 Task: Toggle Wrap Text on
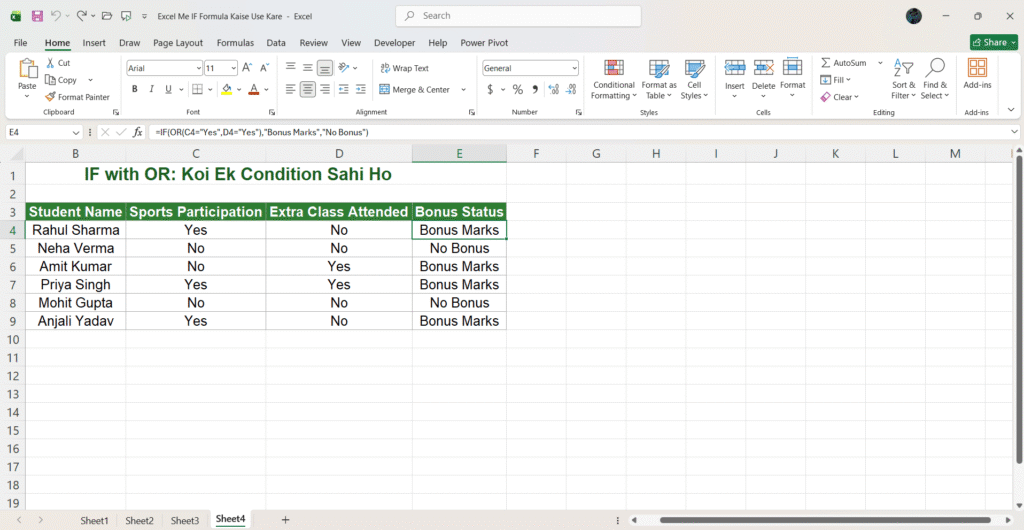(x=404, y=68)
